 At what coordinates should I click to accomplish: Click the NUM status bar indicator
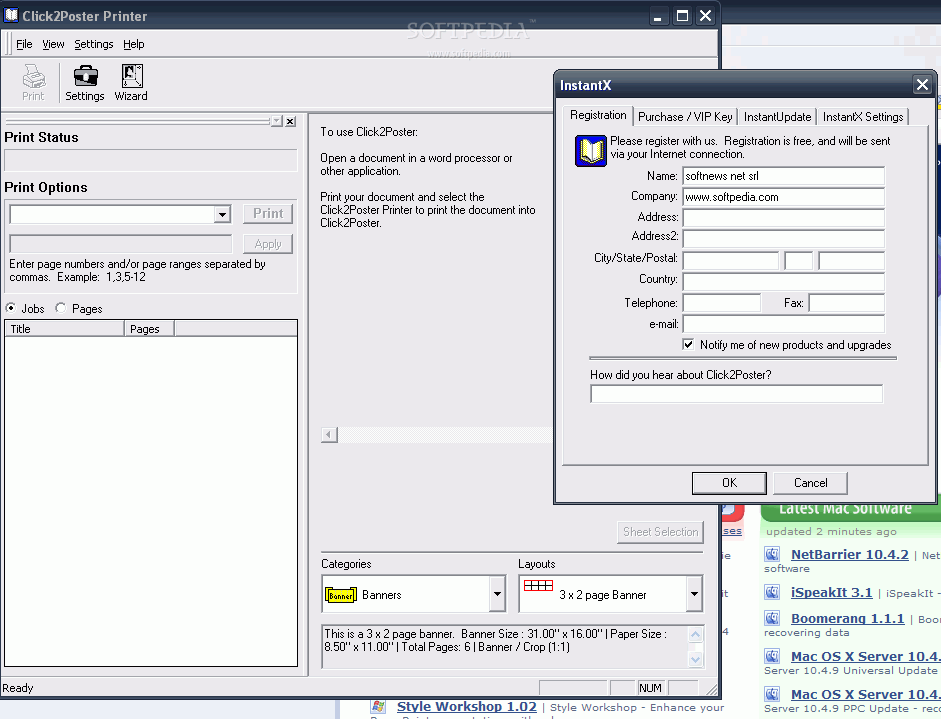tap(651, 687)
